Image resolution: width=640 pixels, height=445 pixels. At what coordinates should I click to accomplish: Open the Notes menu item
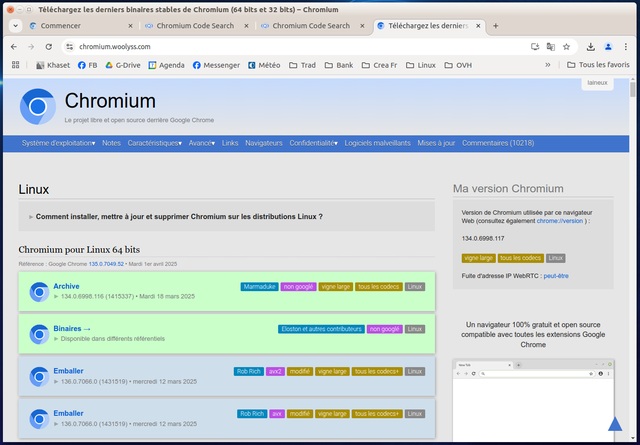coord(111,143)
